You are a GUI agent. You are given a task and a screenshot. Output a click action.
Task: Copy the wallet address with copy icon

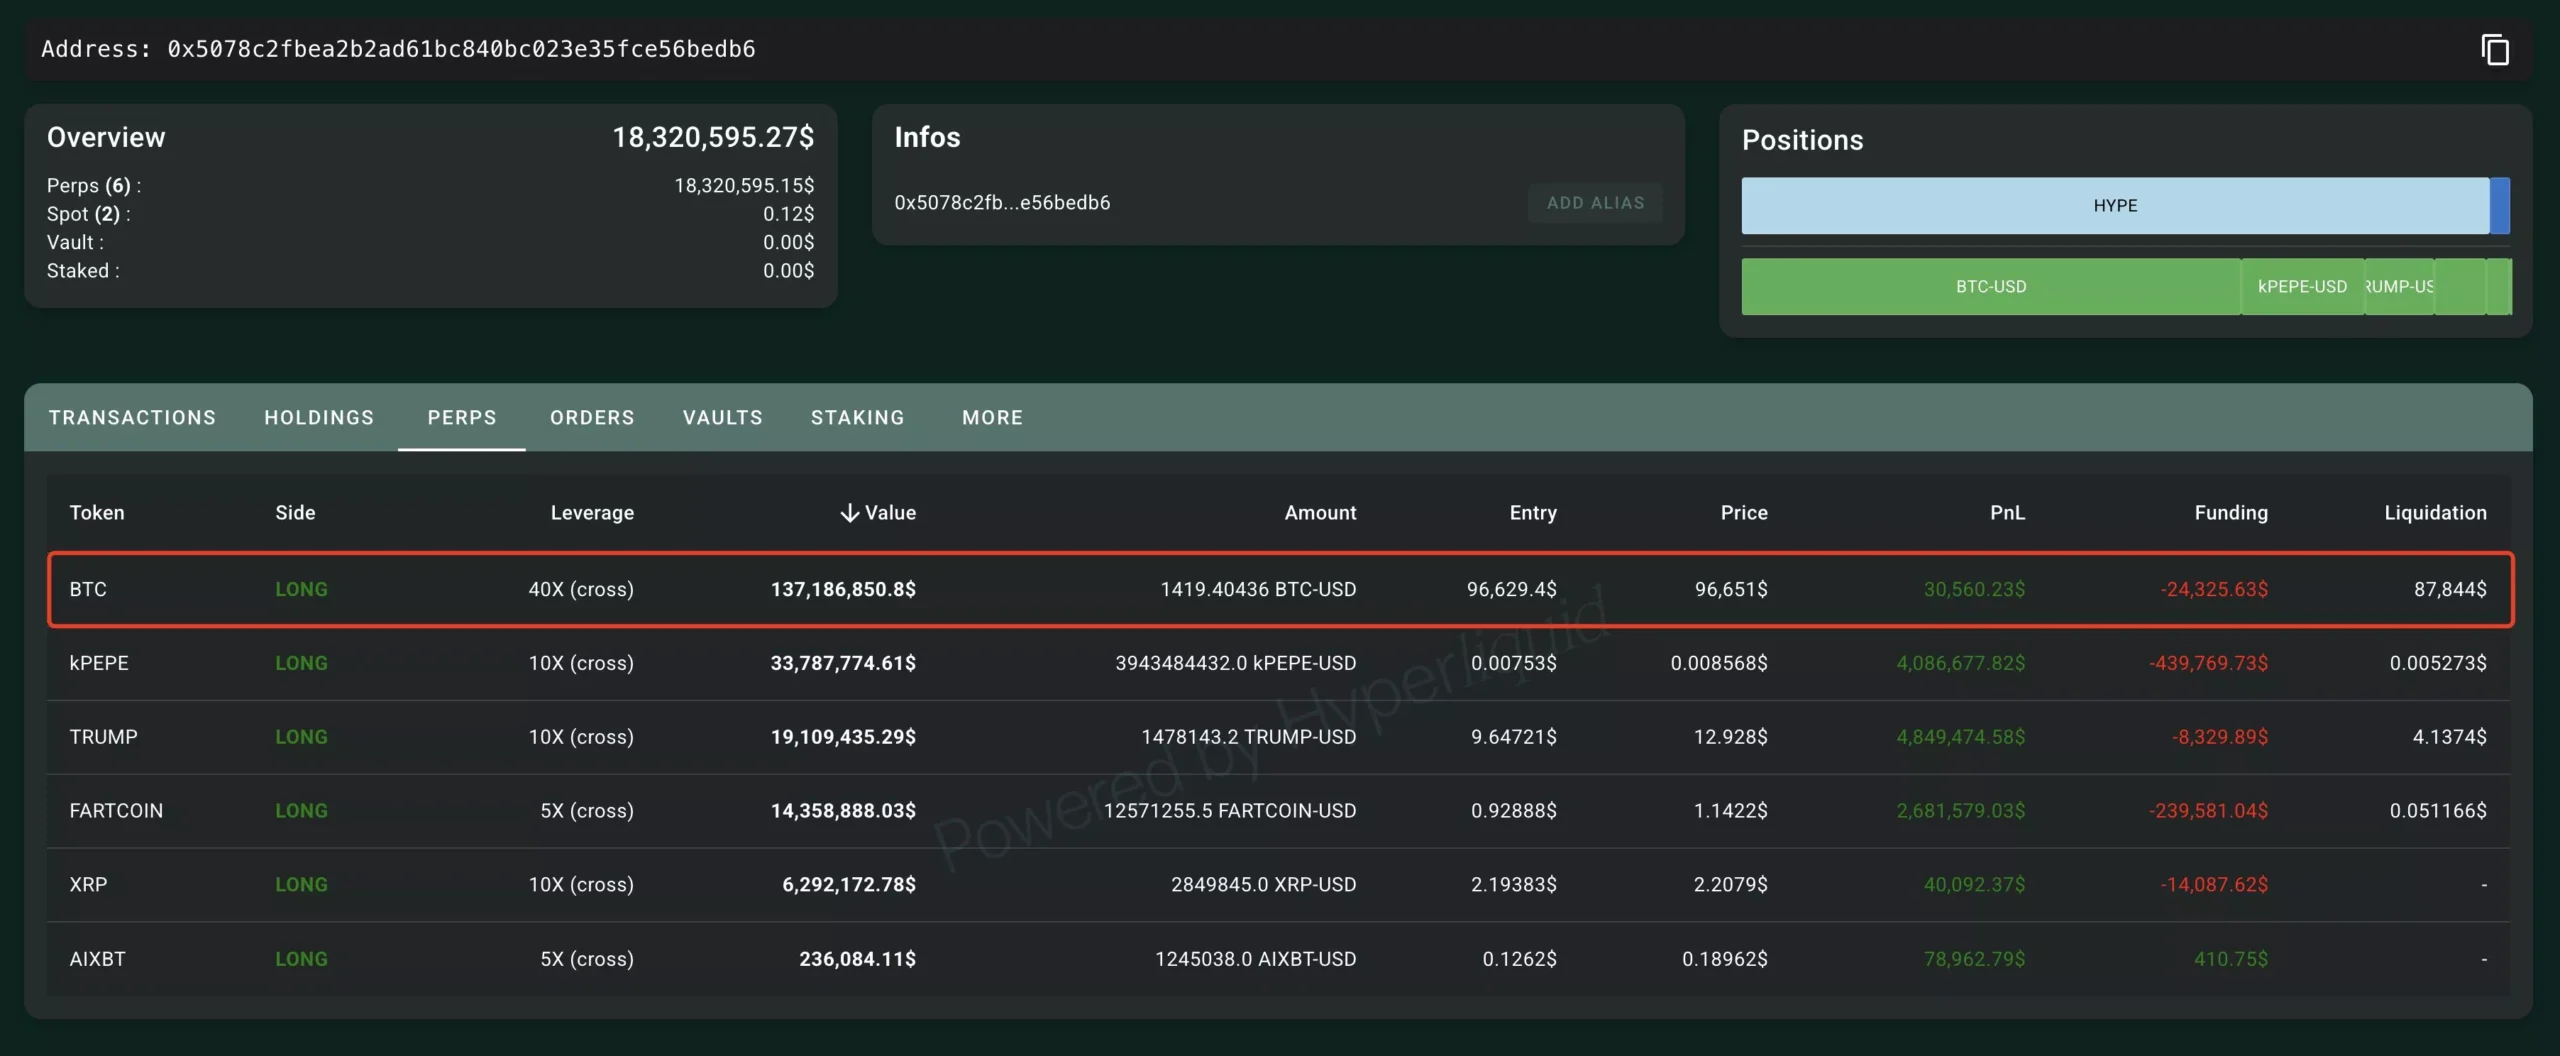pyautogui.click(x=2494, y=49)
